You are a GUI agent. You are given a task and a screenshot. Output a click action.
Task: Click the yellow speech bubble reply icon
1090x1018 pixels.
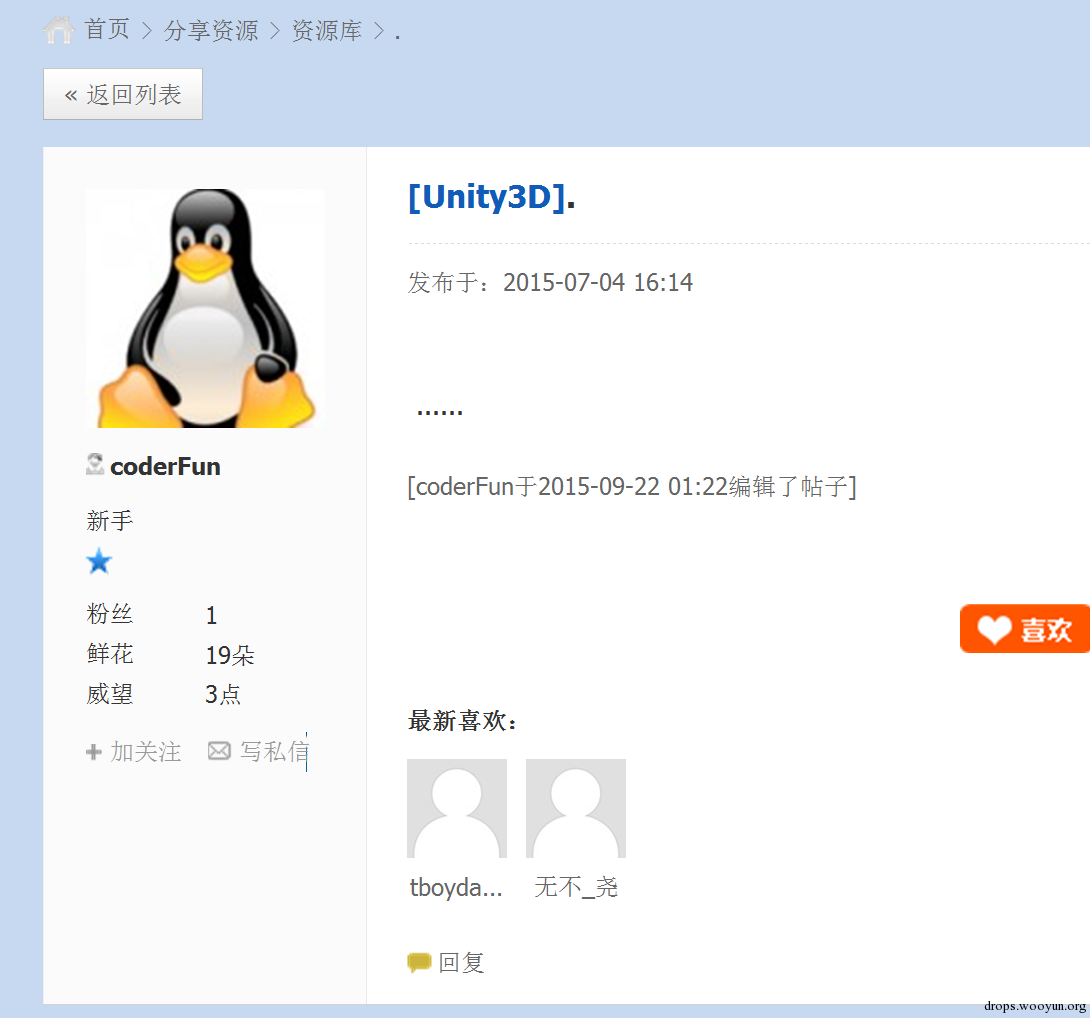(419, 962)
